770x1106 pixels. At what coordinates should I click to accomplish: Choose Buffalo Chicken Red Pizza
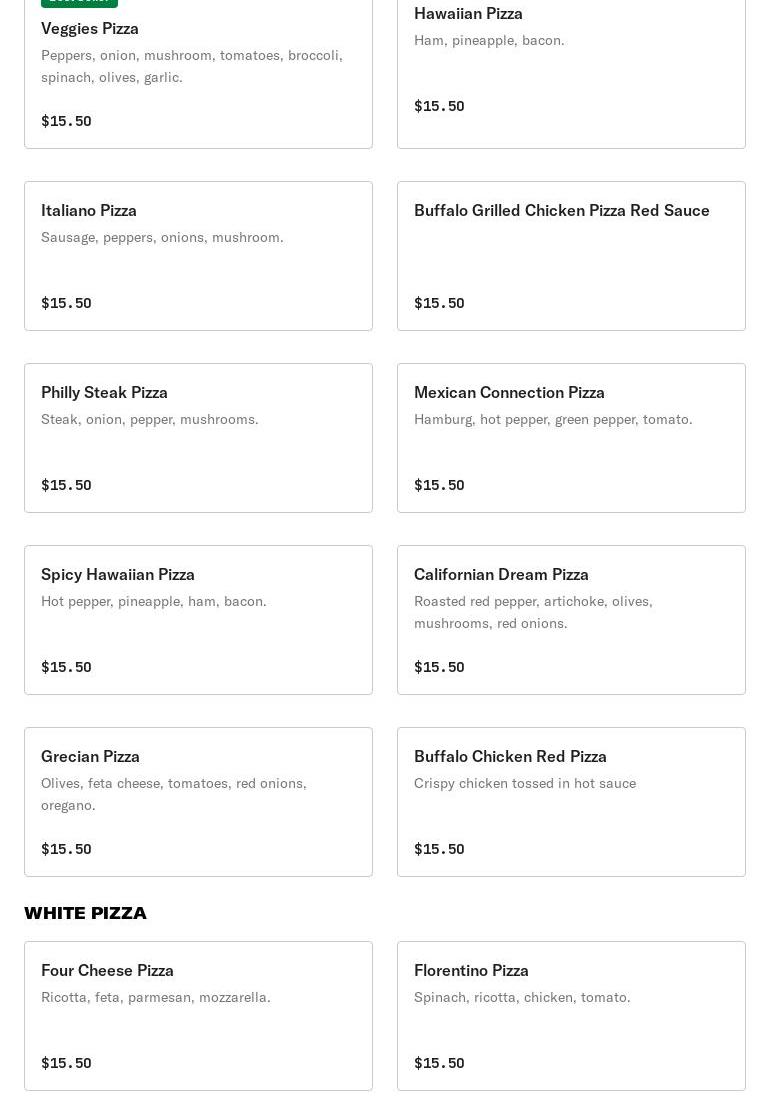[571, 802]
